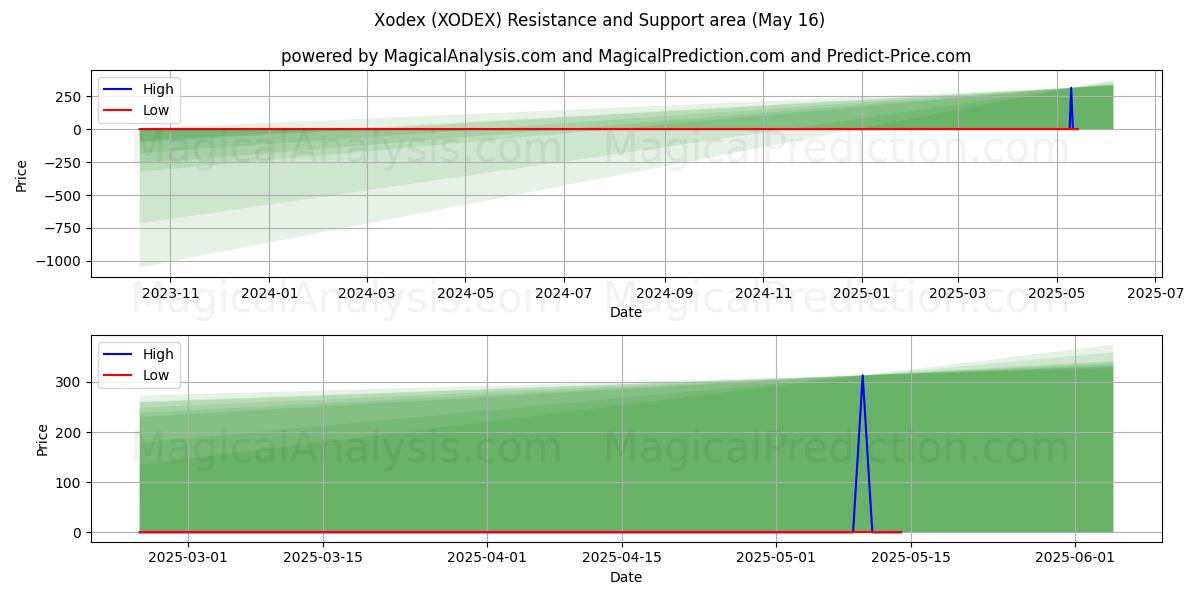Click the 'Date' axis label under the bottom chart
The height and width of the screenshot is (600, 1200).
pyautogui.click(x=626, y=577)
